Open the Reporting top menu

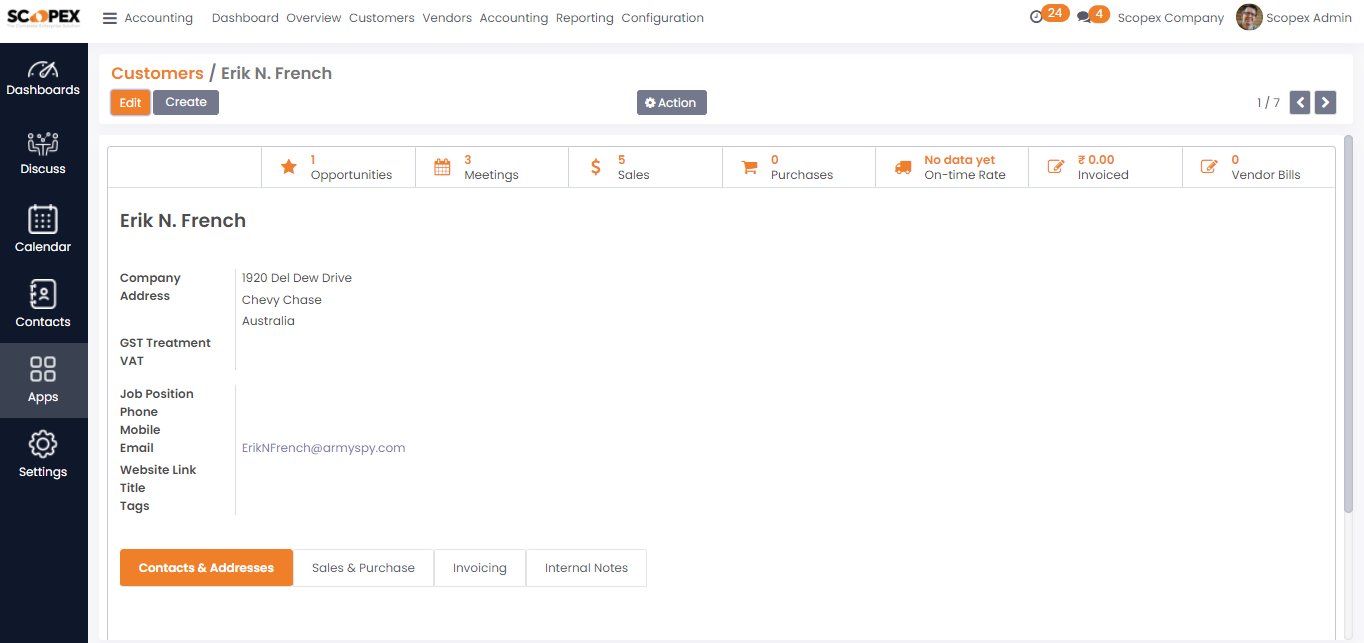tap(585, 18)
